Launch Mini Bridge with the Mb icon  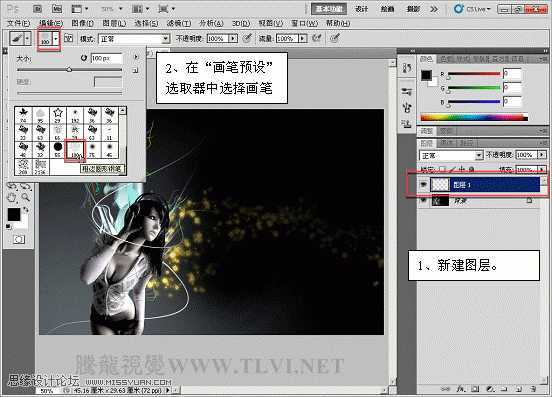point(57,9)
